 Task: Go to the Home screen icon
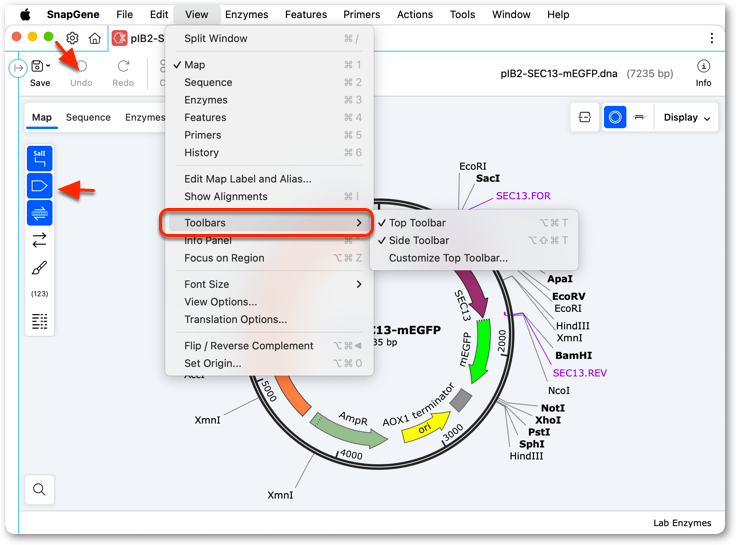[x=95, y=38]
